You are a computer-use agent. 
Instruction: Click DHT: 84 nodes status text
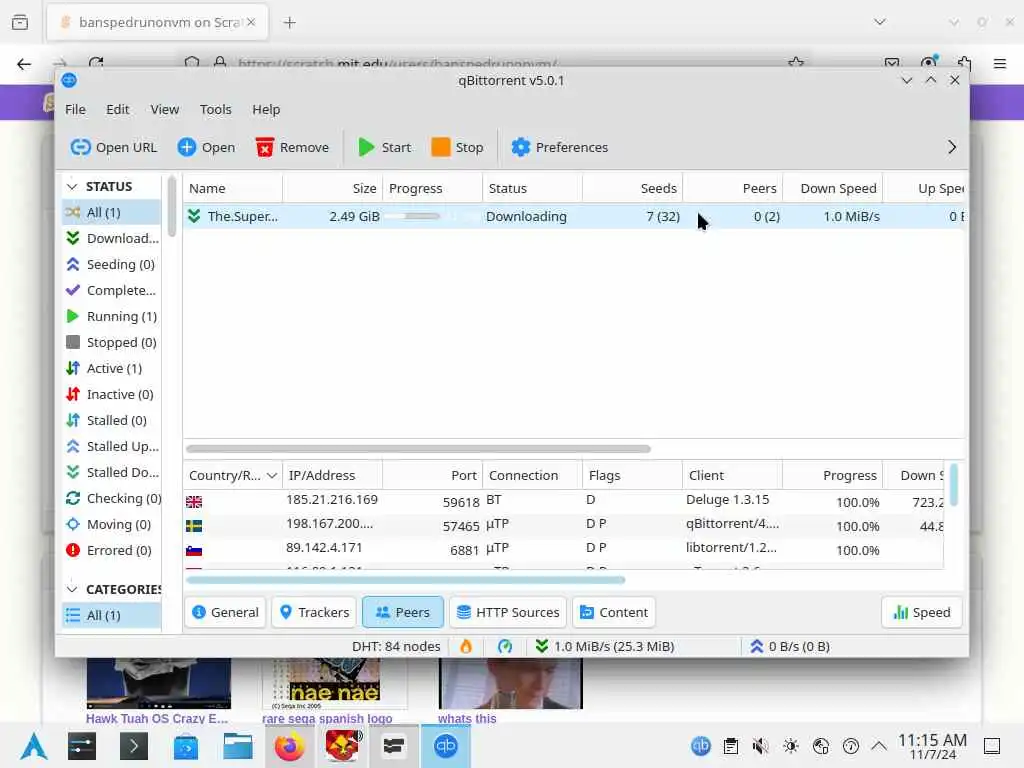tap(396, 647)
